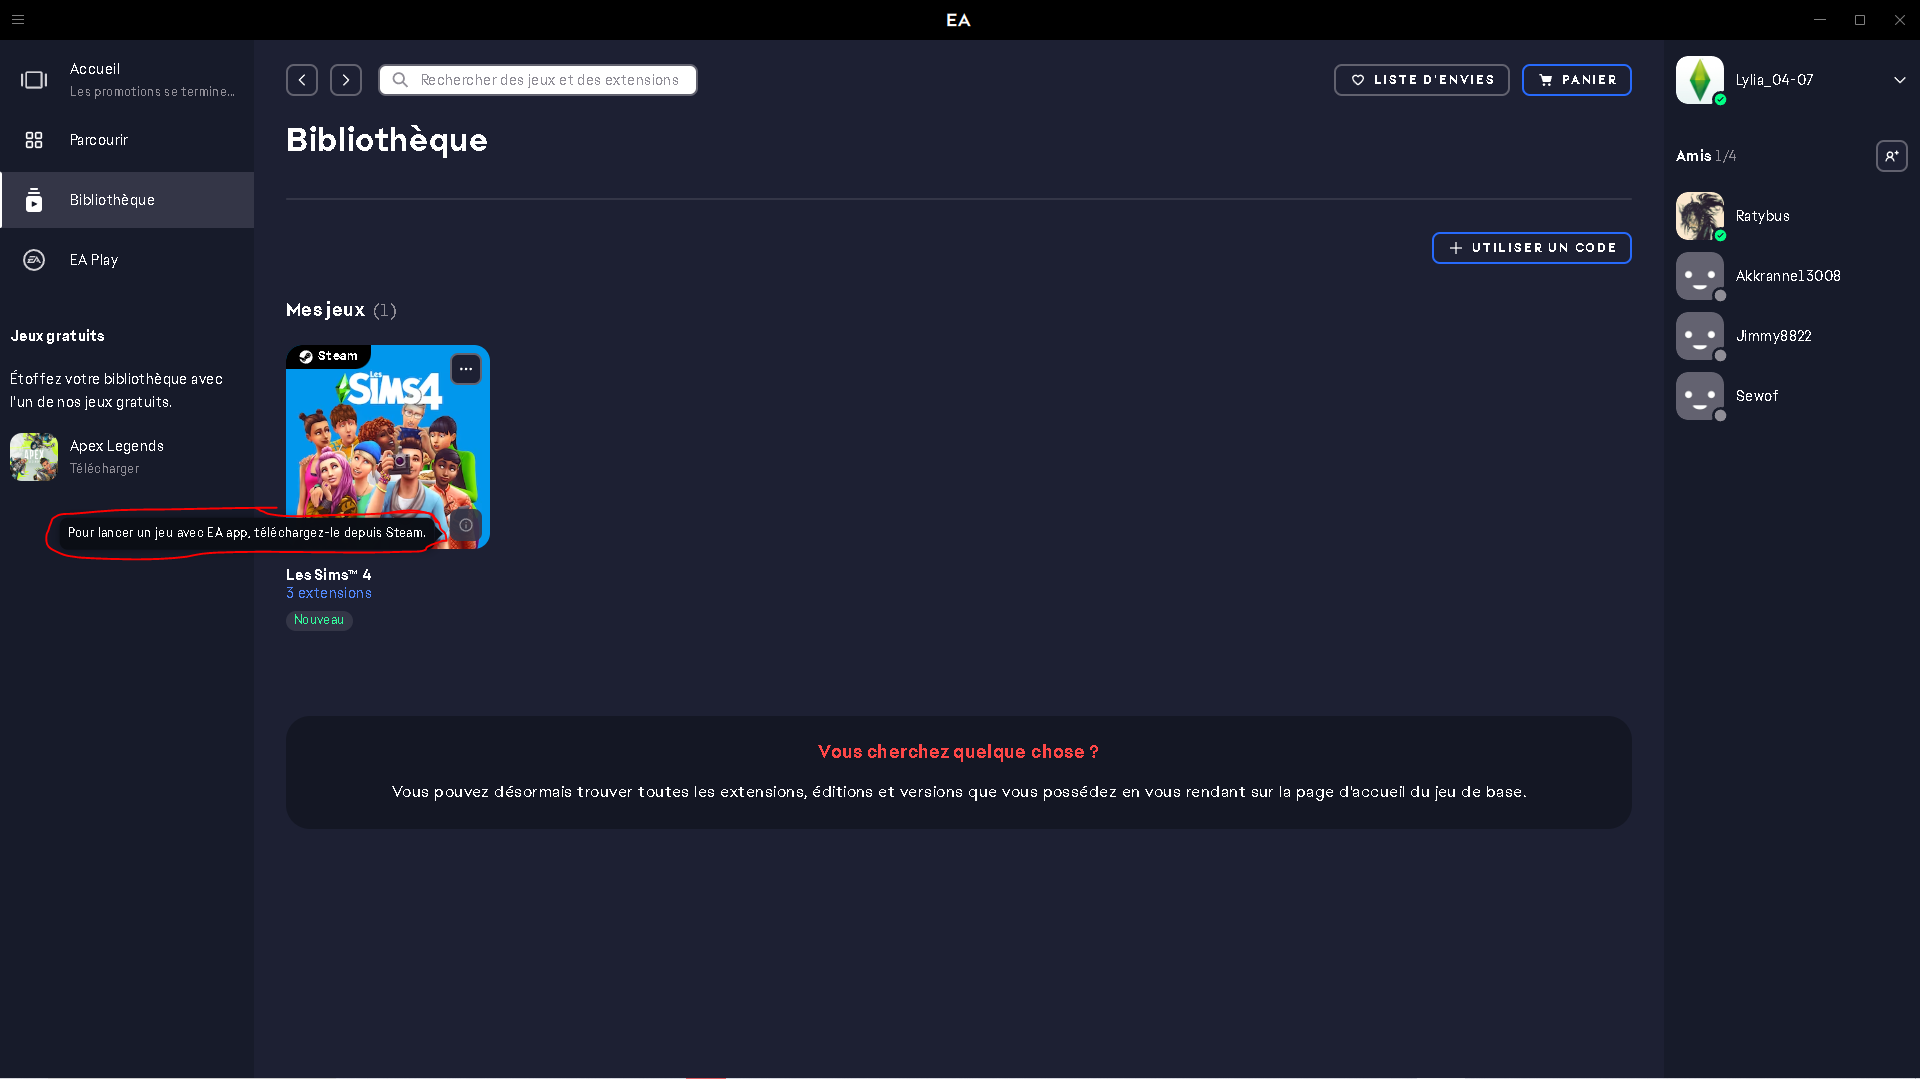Navigate forward with the right arrow
The height and width of the screenshot is (1079, 1920).
click(x=346, y=80)
